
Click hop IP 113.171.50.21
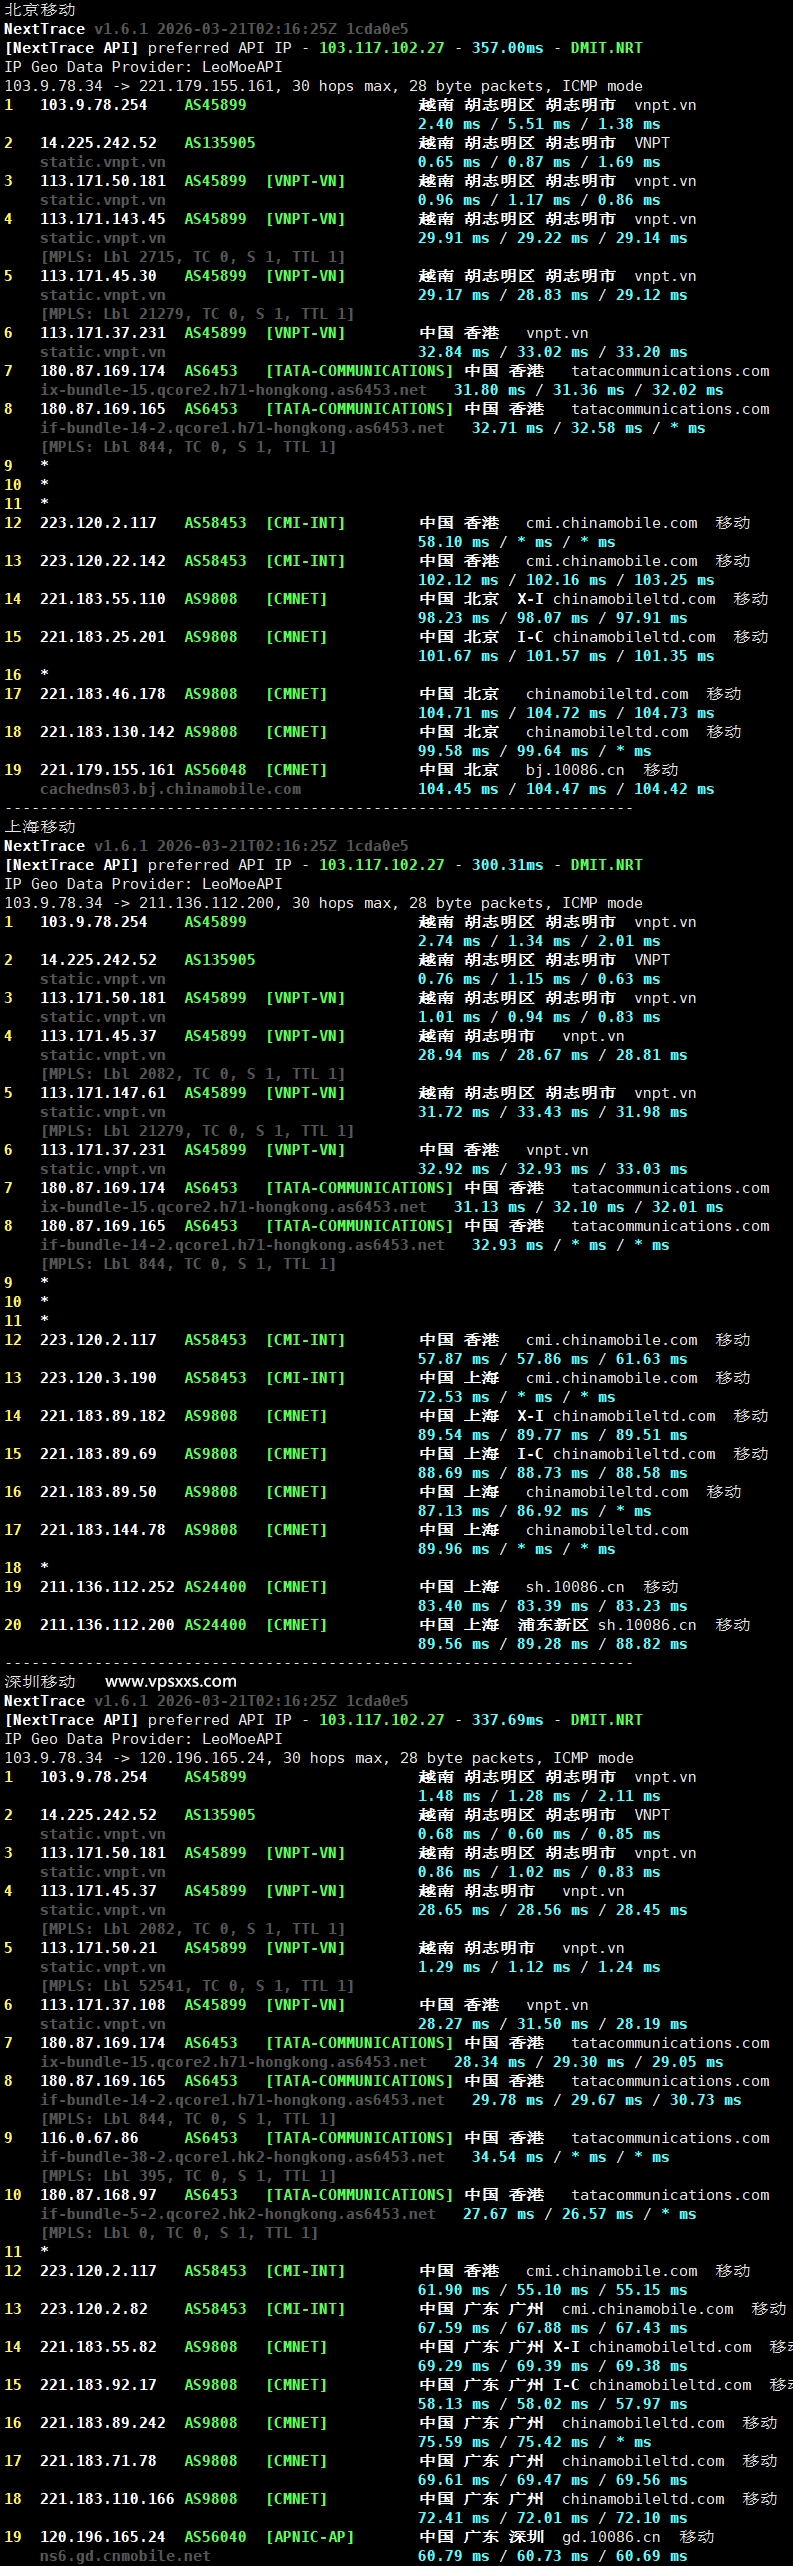(98, 1948)
